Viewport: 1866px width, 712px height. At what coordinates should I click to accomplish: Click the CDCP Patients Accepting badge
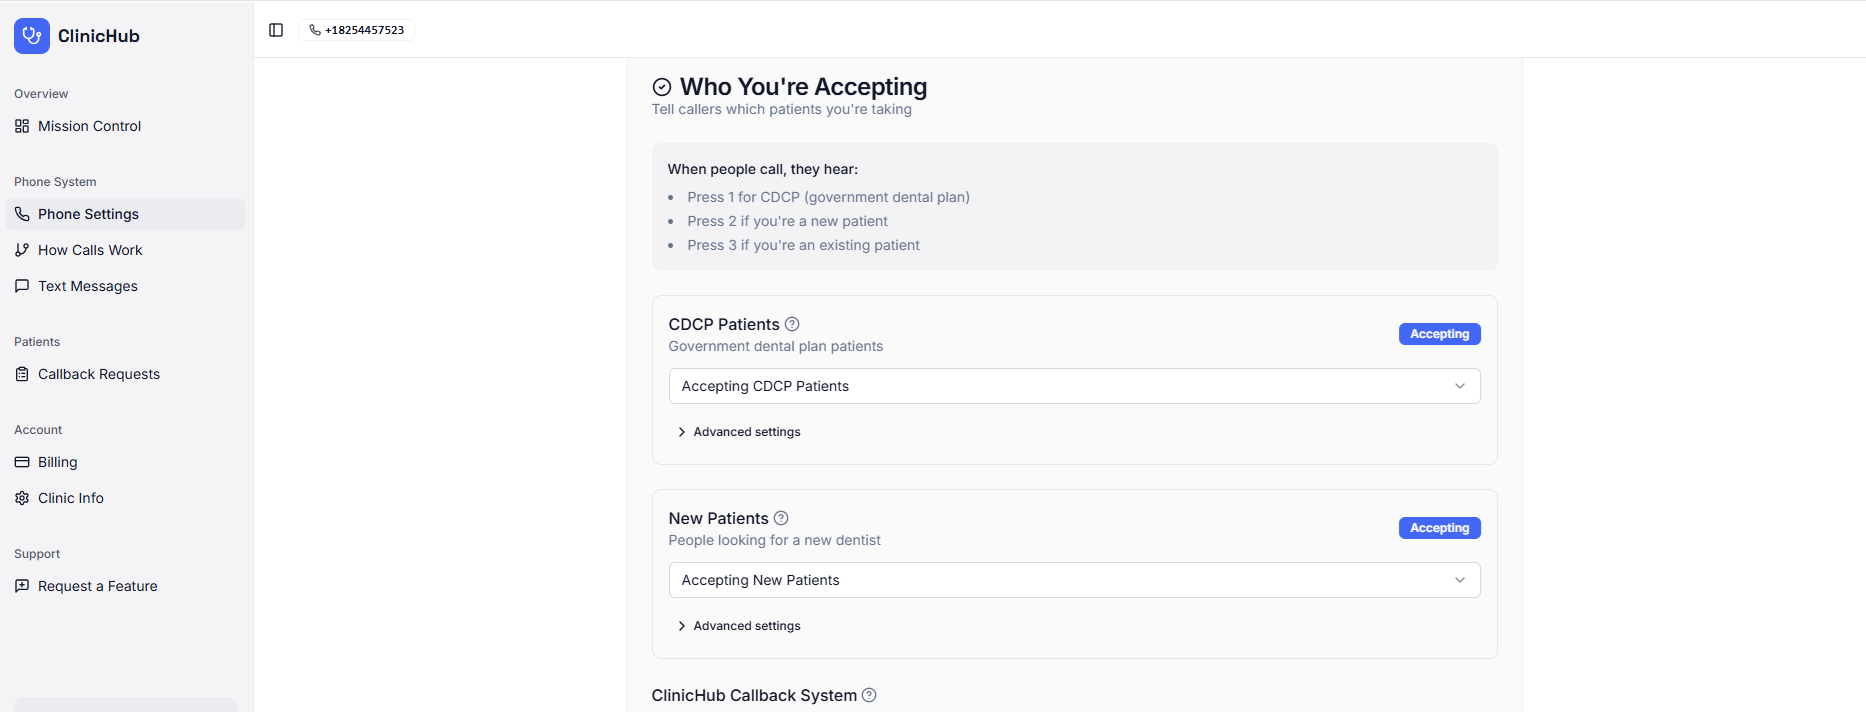pyautogui.click(x=1439, y=334)
